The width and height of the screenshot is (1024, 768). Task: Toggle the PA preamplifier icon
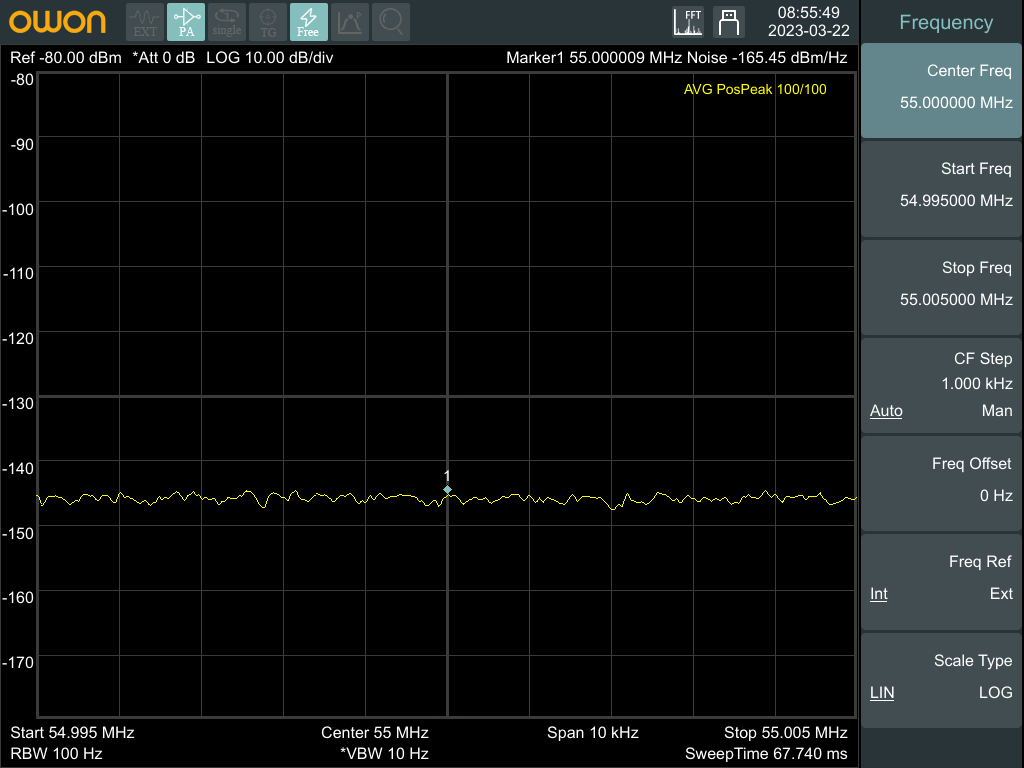tap(186, 21)
